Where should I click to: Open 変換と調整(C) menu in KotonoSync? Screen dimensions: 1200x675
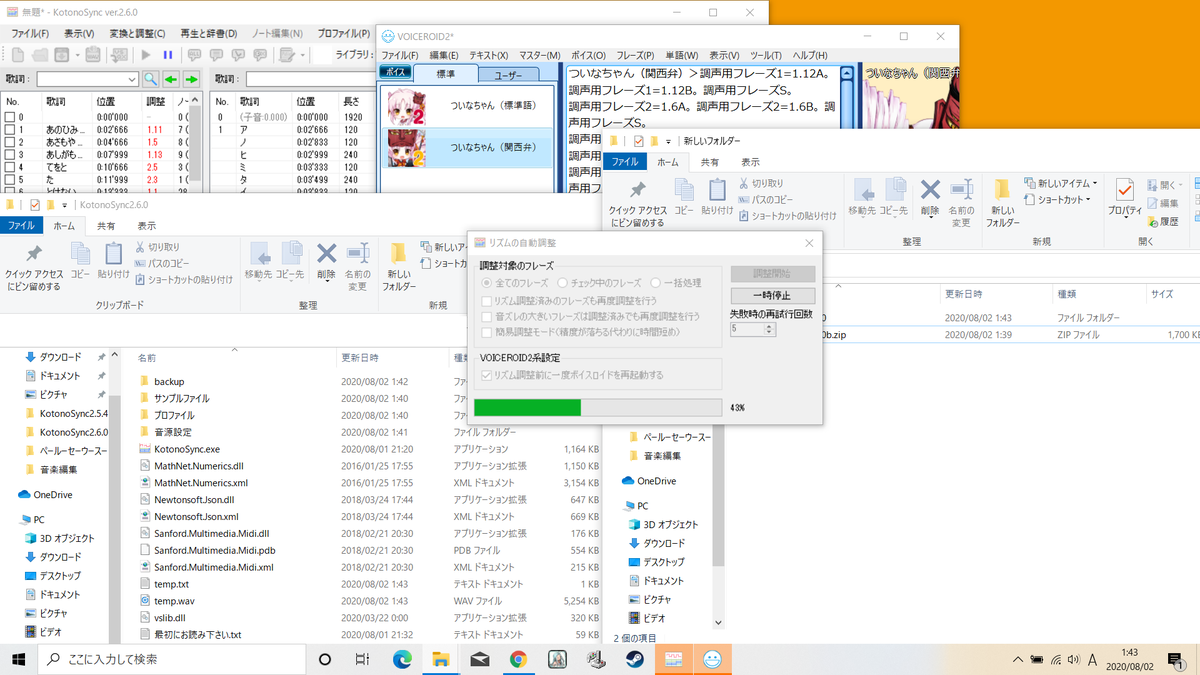137,33
